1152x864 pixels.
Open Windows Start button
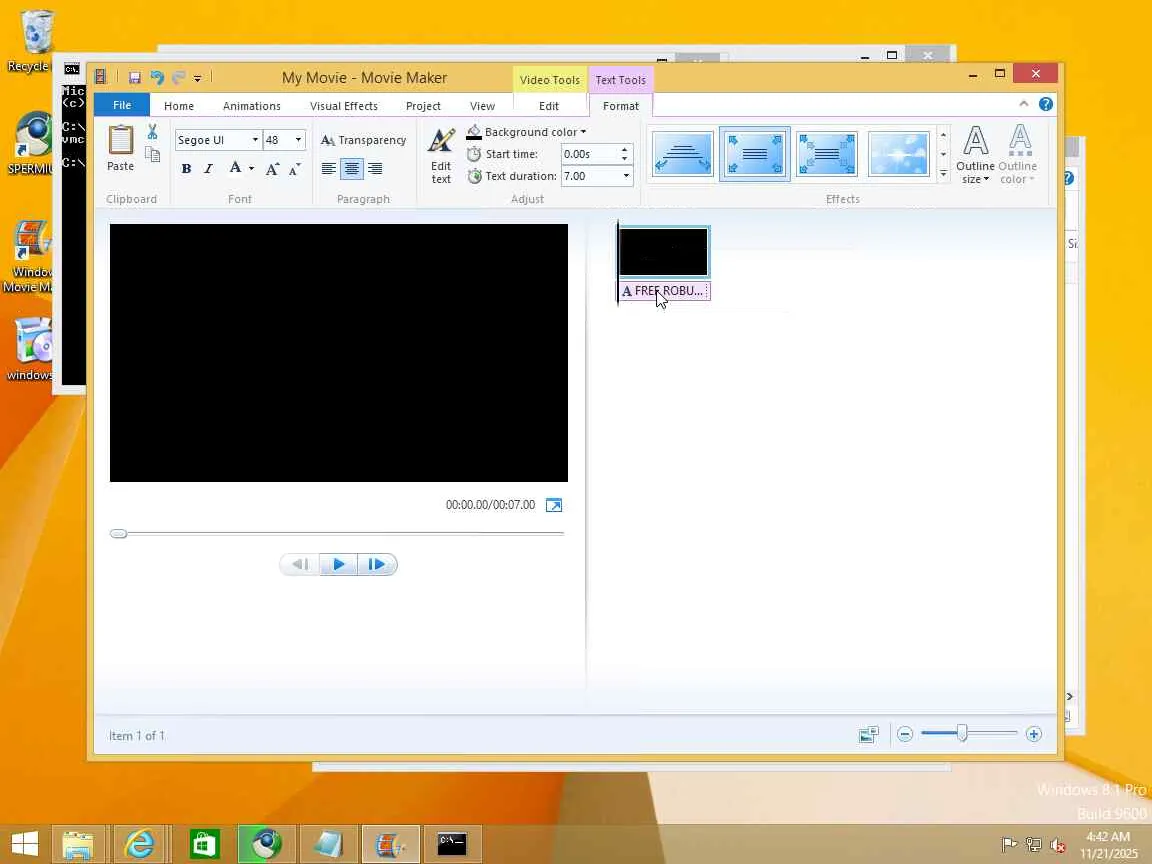point(25,843)
